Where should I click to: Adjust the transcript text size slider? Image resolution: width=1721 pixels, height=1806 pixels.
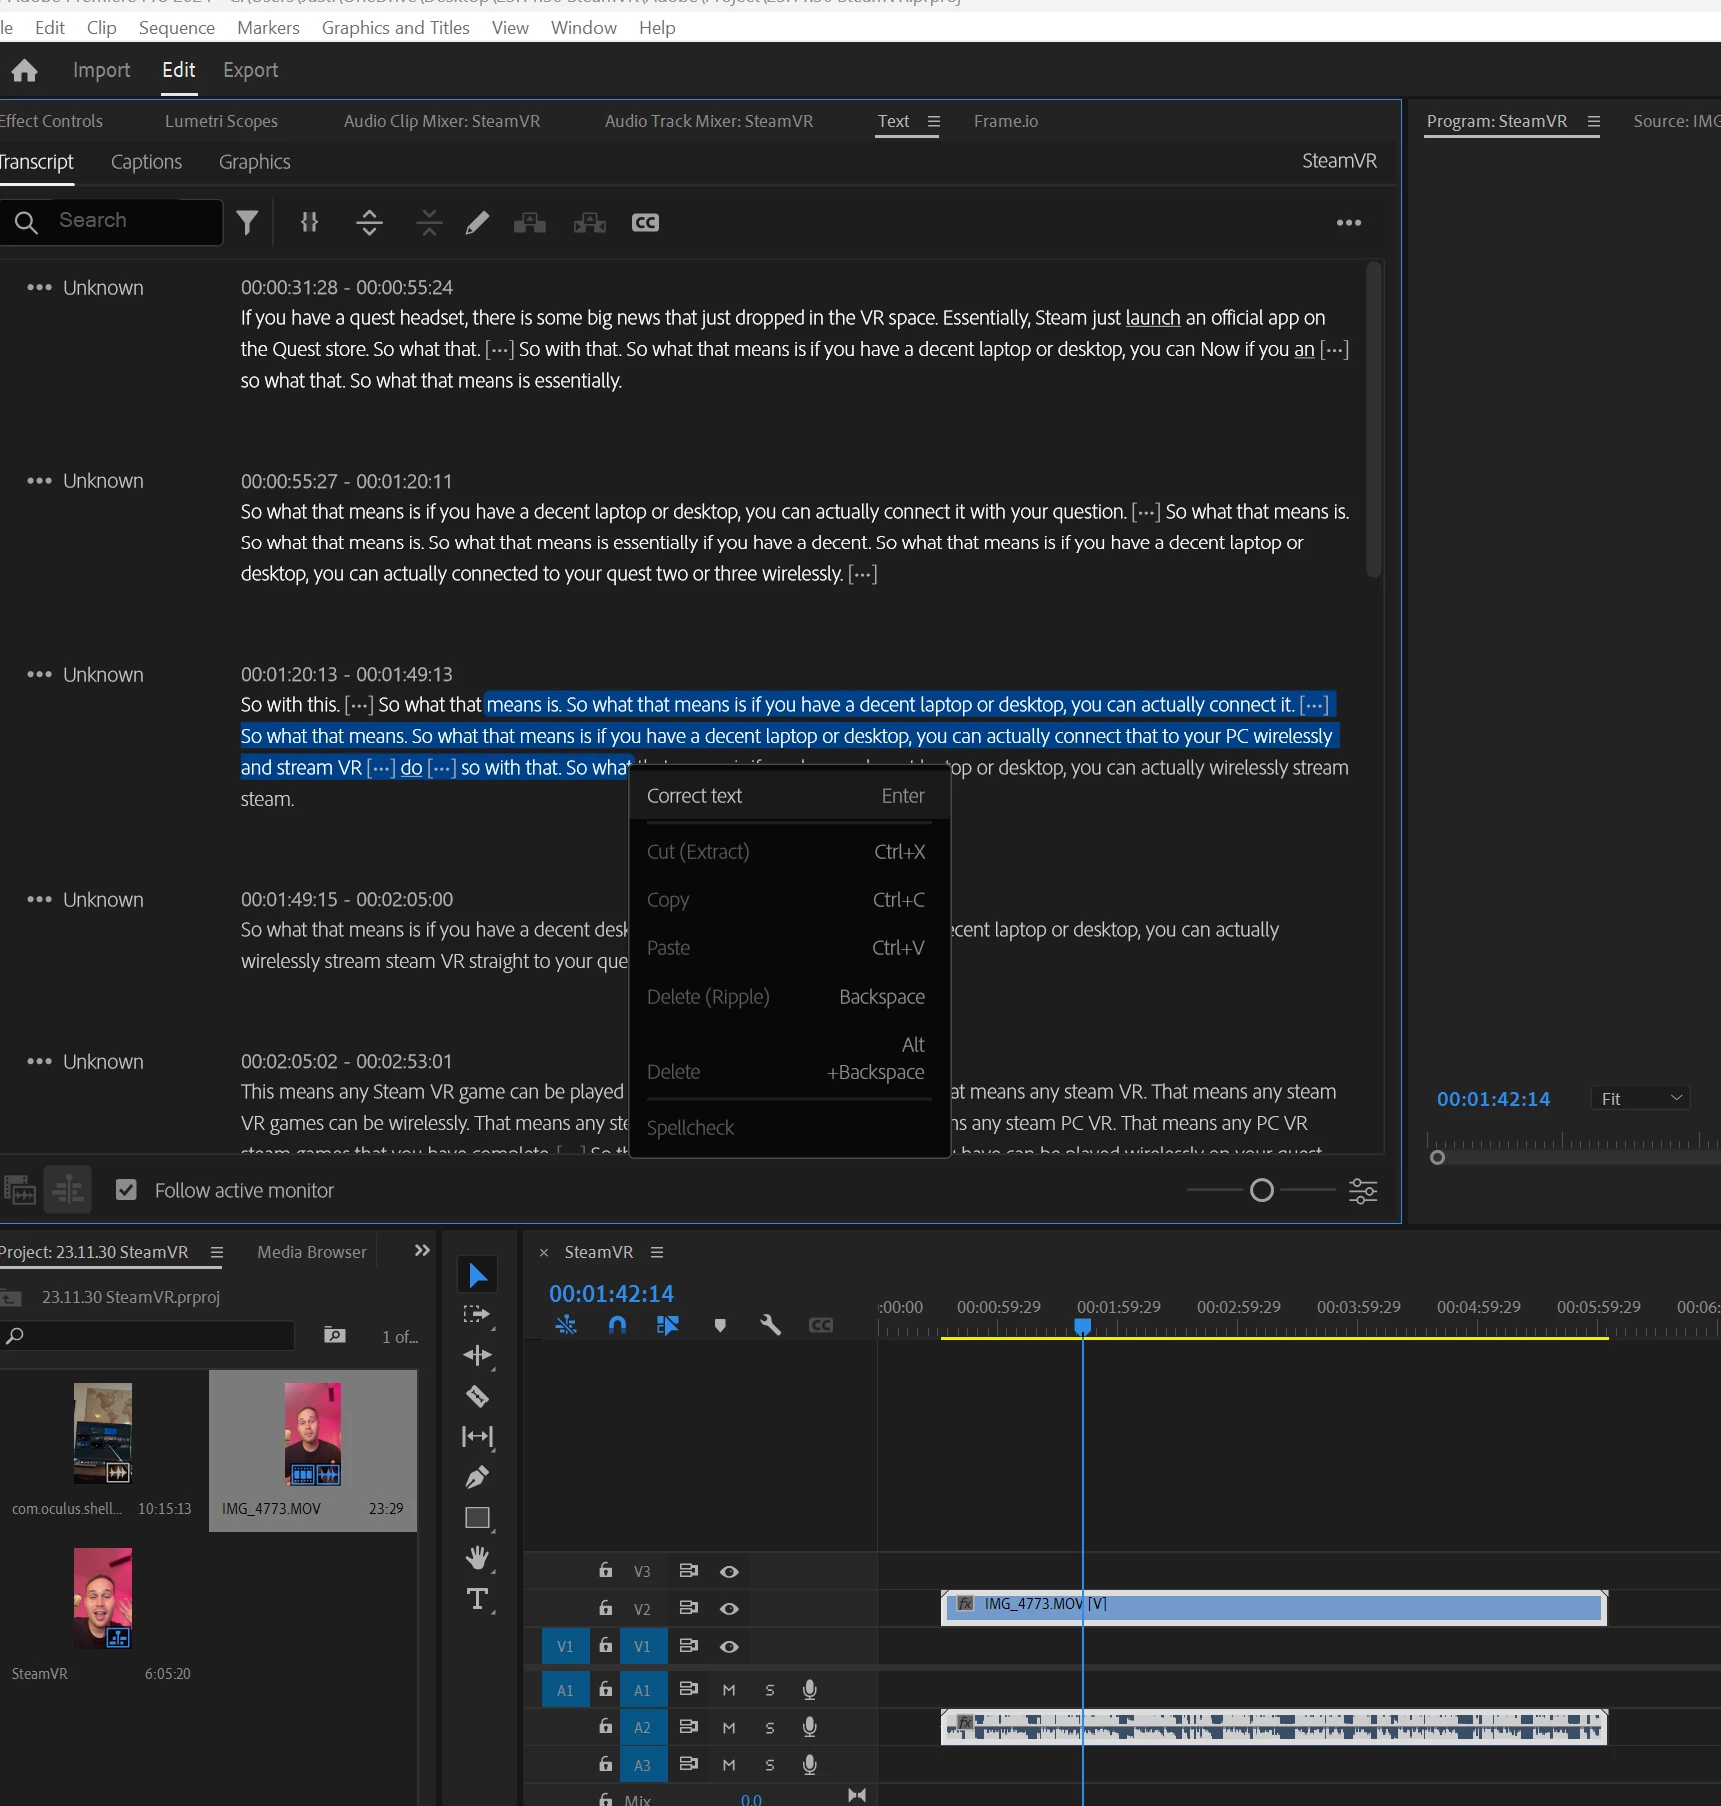pos(1262,1190)
